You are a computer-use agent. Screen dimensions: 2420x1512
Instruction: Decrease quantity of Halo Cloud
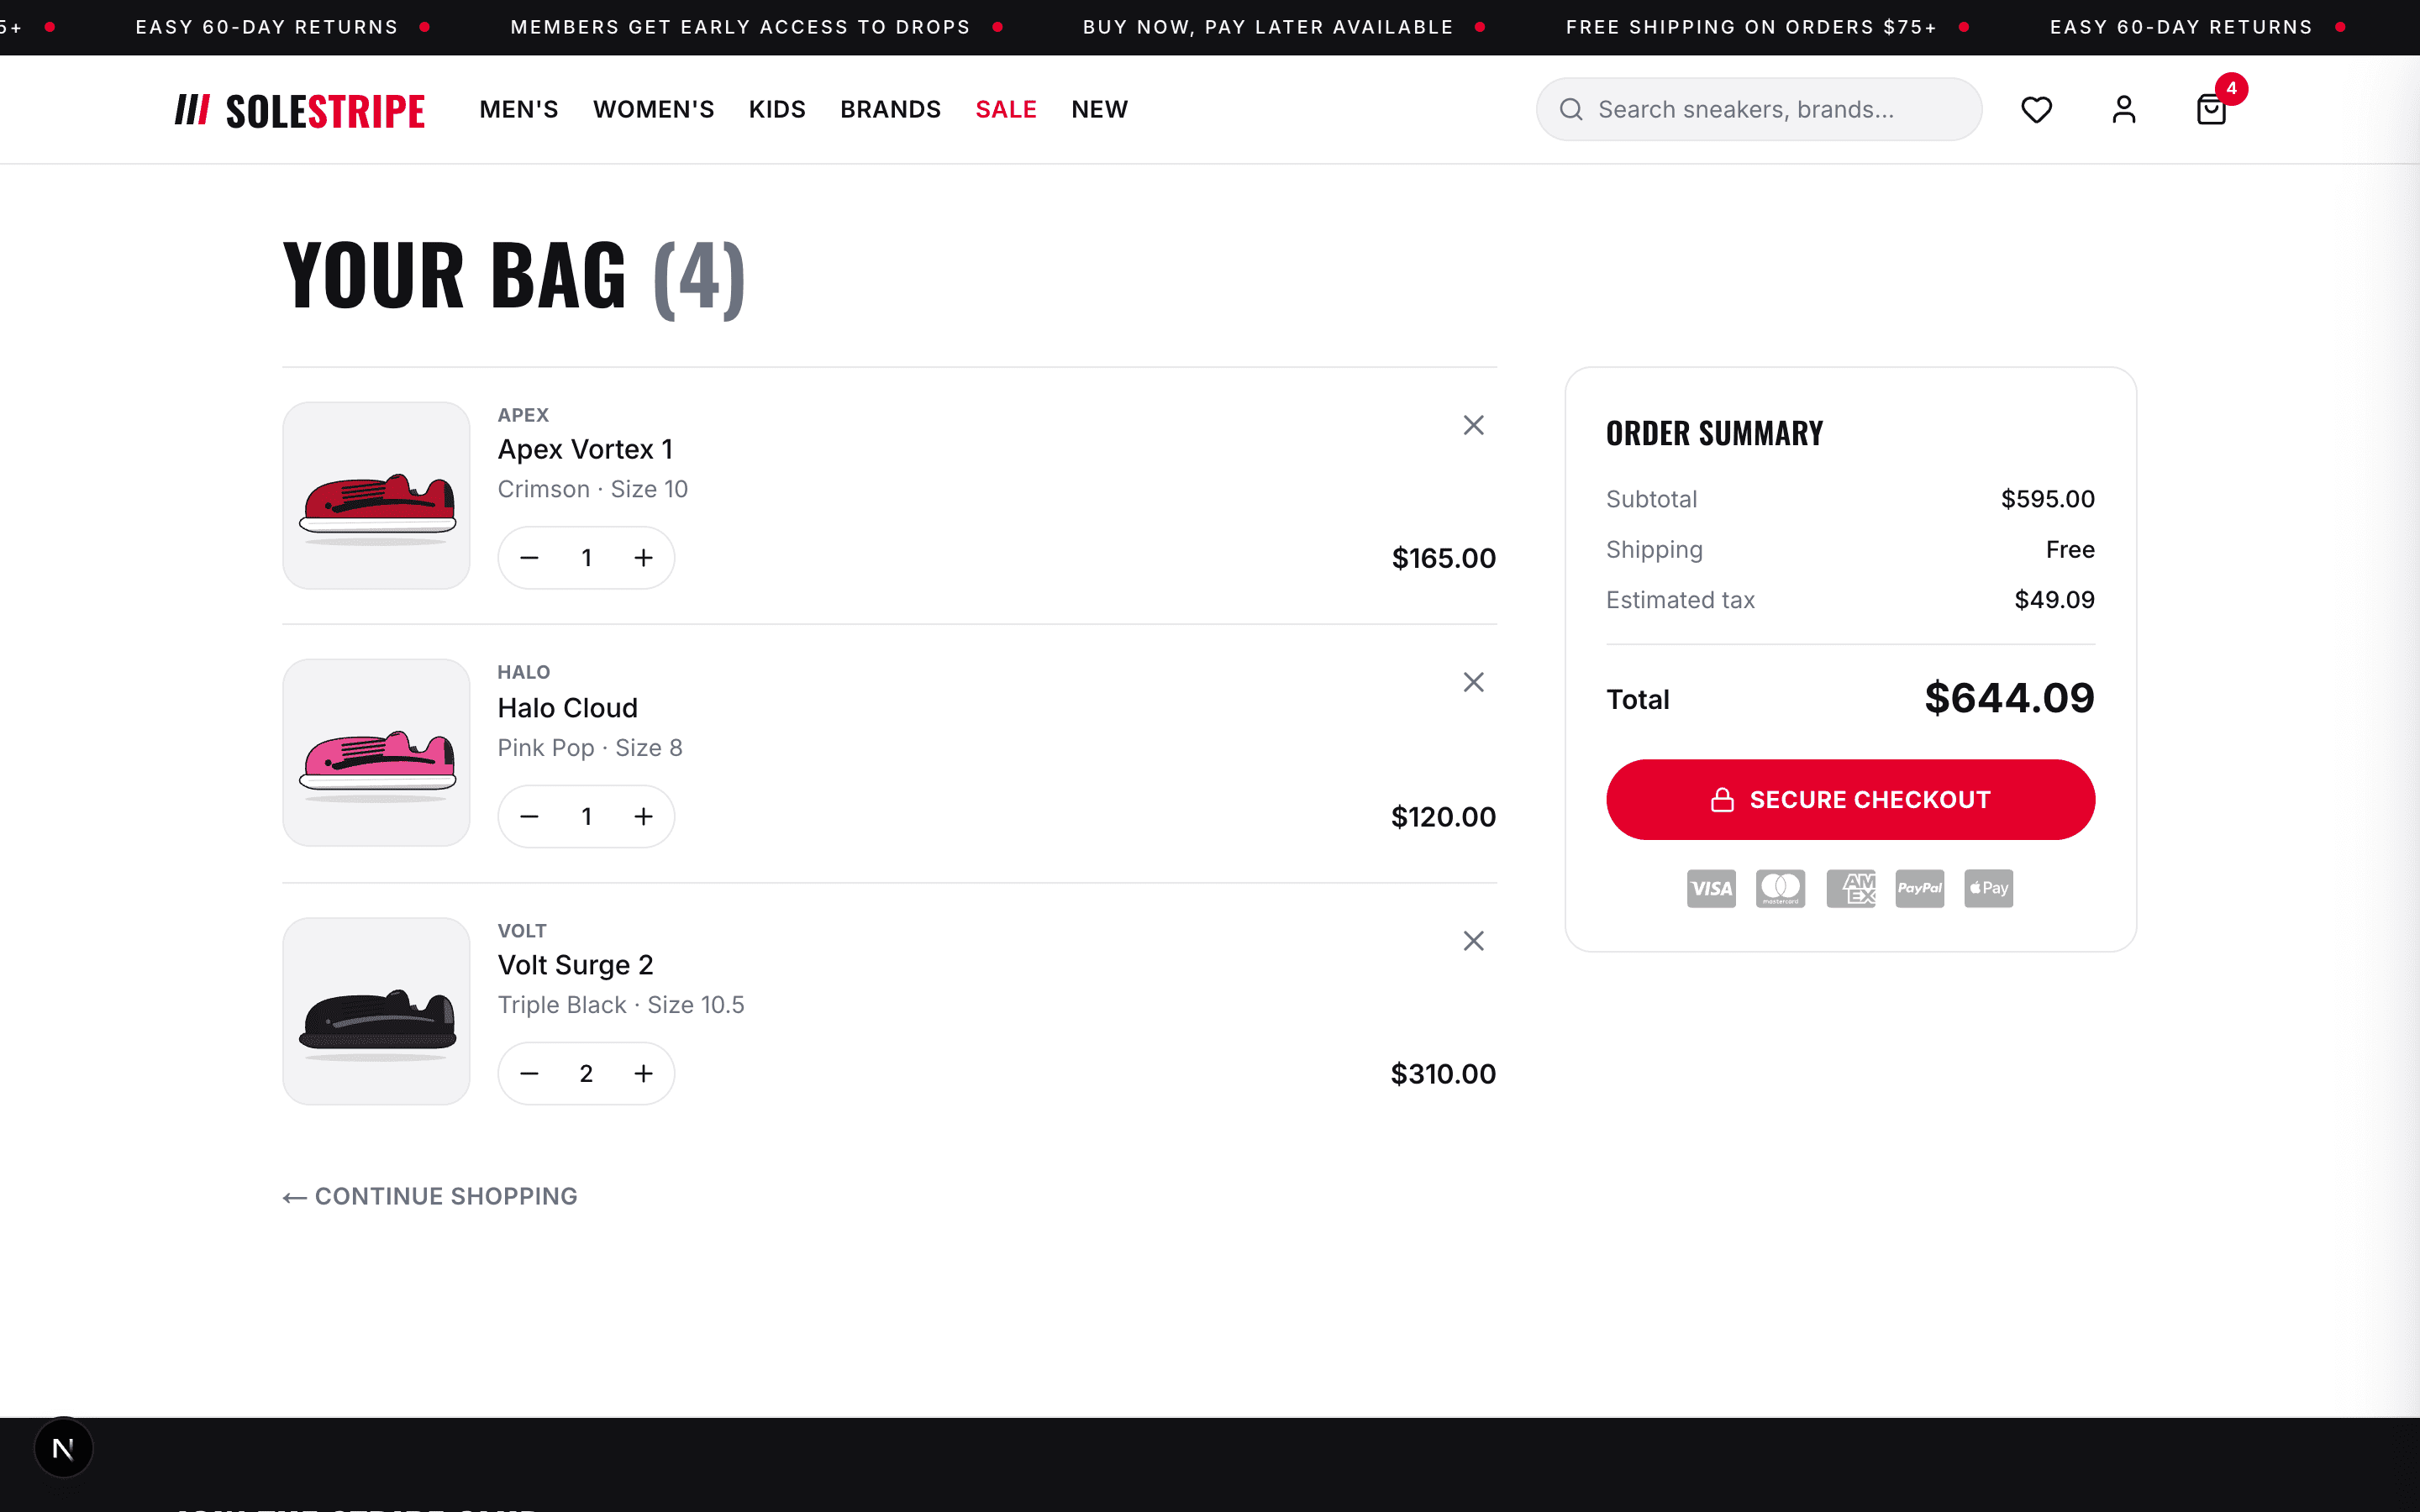tap(530, 817)
